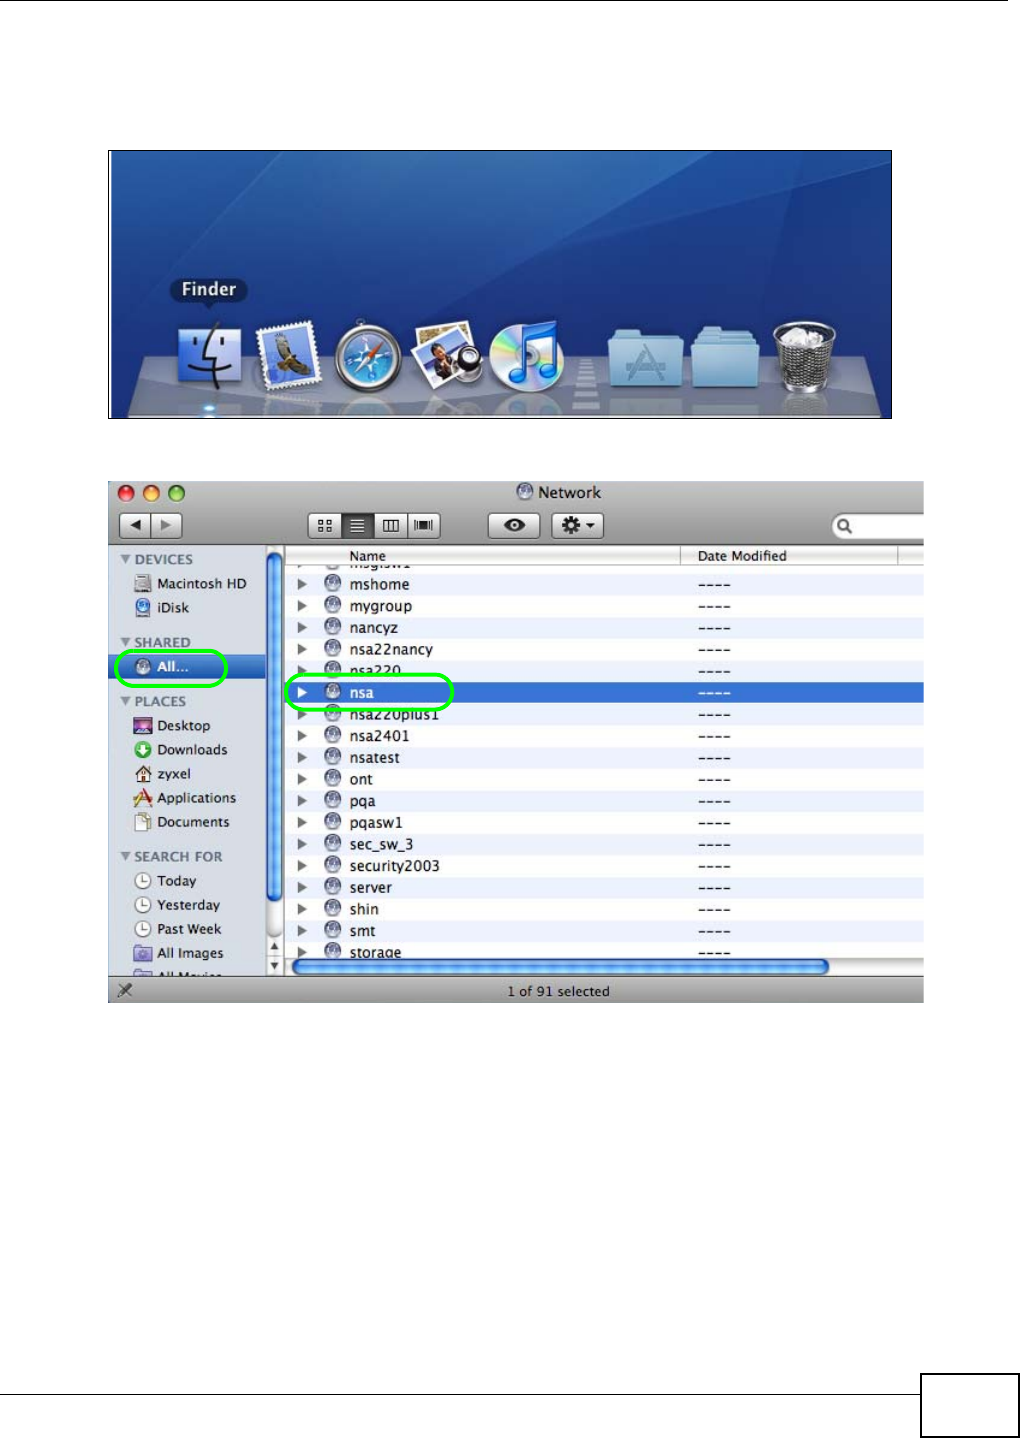This screenshot has height=1438, width=1020.
Task: Open Applications in the sidebar
Action: coord(185,798)
